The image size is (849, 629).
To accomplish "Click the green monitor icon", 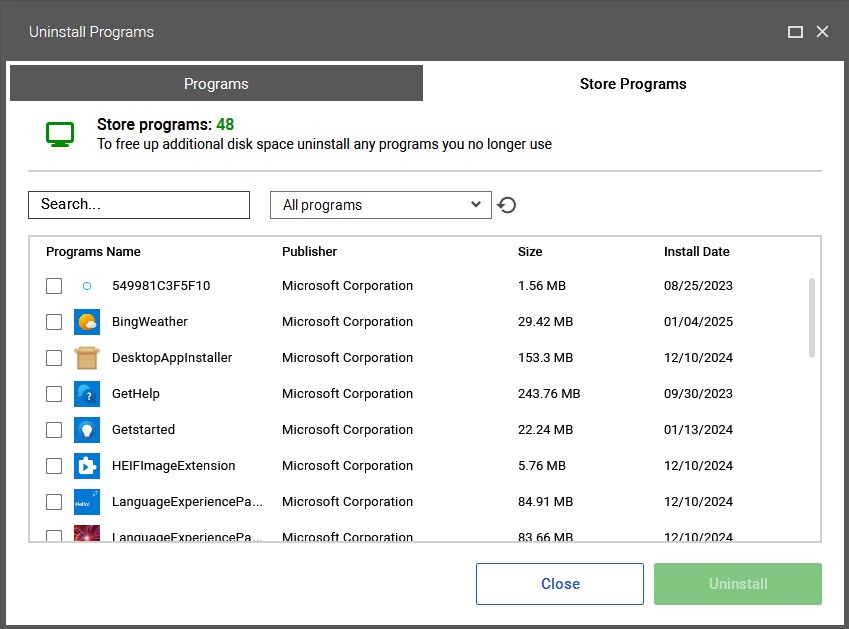I will (x=60, y=134).
